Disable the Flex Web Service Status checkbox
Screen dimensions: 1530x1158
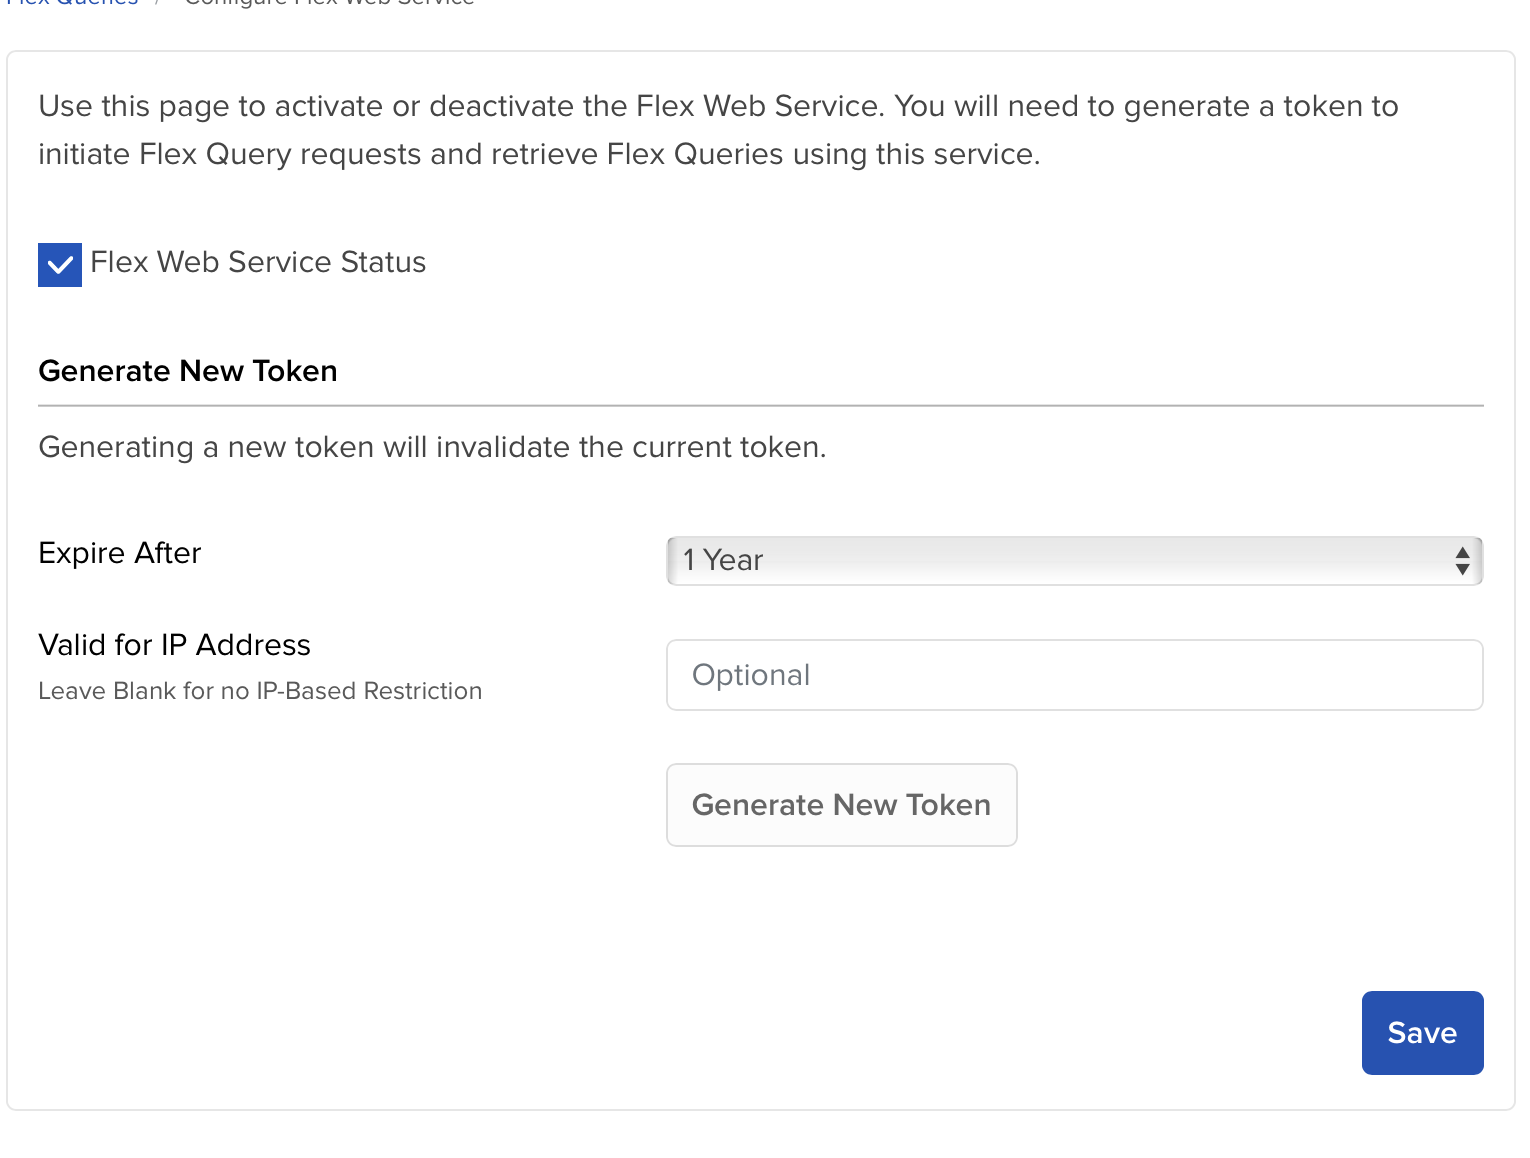pos(59,264)
